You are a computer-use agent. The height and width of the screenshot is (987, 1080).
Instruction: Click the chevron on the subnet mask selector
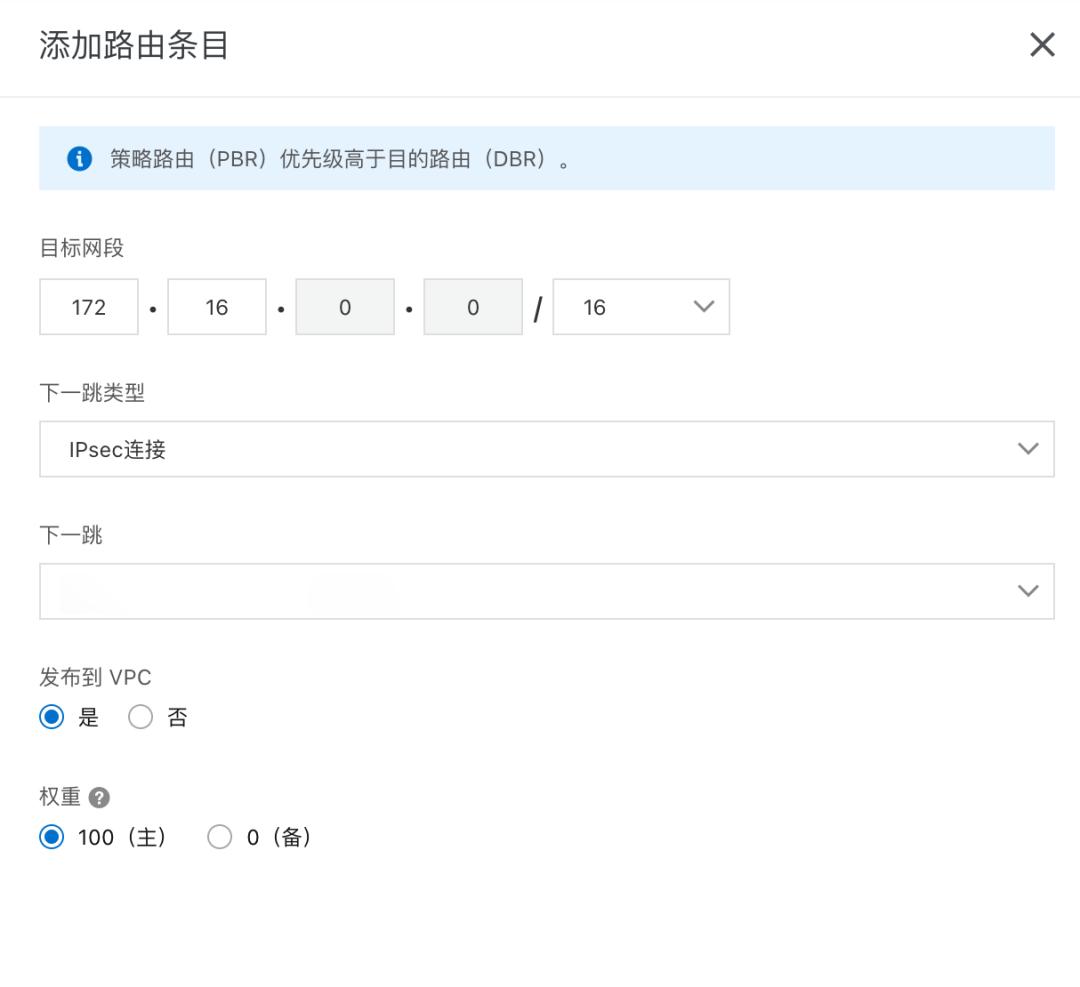(706, 307)
